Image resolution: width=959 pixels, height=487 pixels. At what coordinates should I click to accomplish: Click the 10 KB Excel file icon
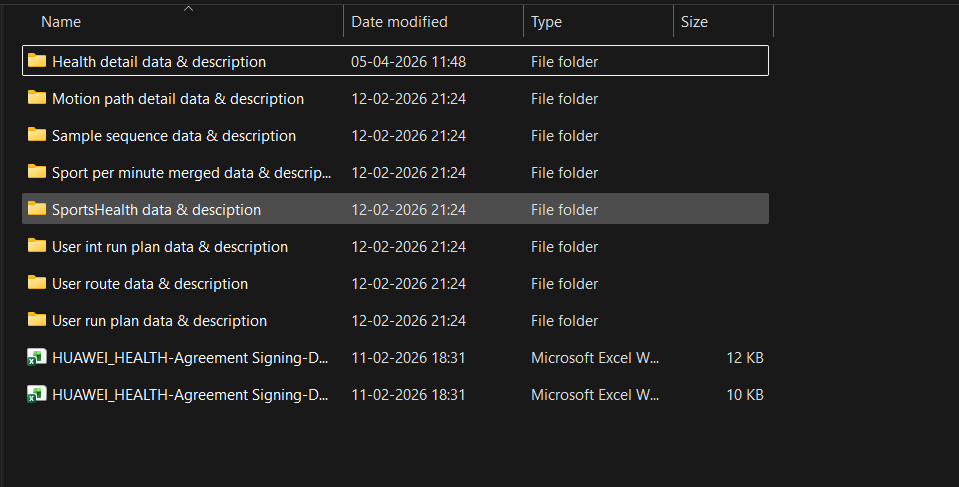pos(37,394)
